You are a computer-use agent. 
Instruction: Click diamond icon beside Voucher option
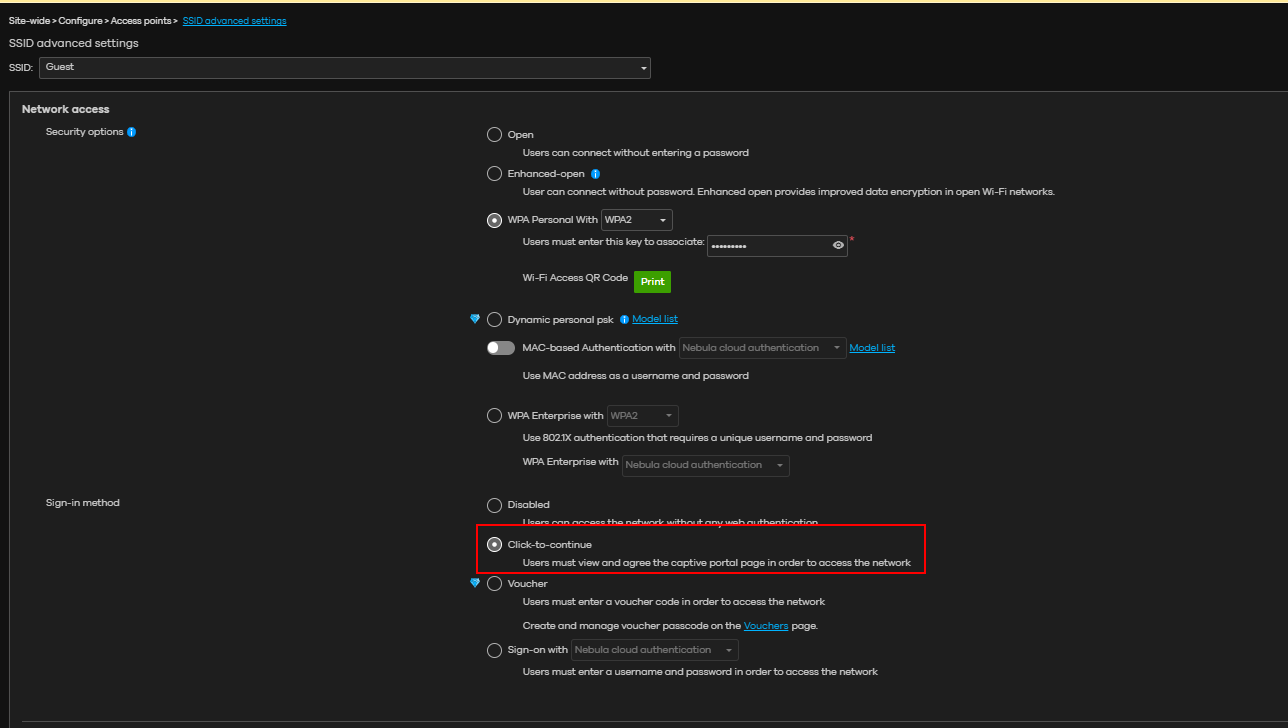tap(475, 583)
